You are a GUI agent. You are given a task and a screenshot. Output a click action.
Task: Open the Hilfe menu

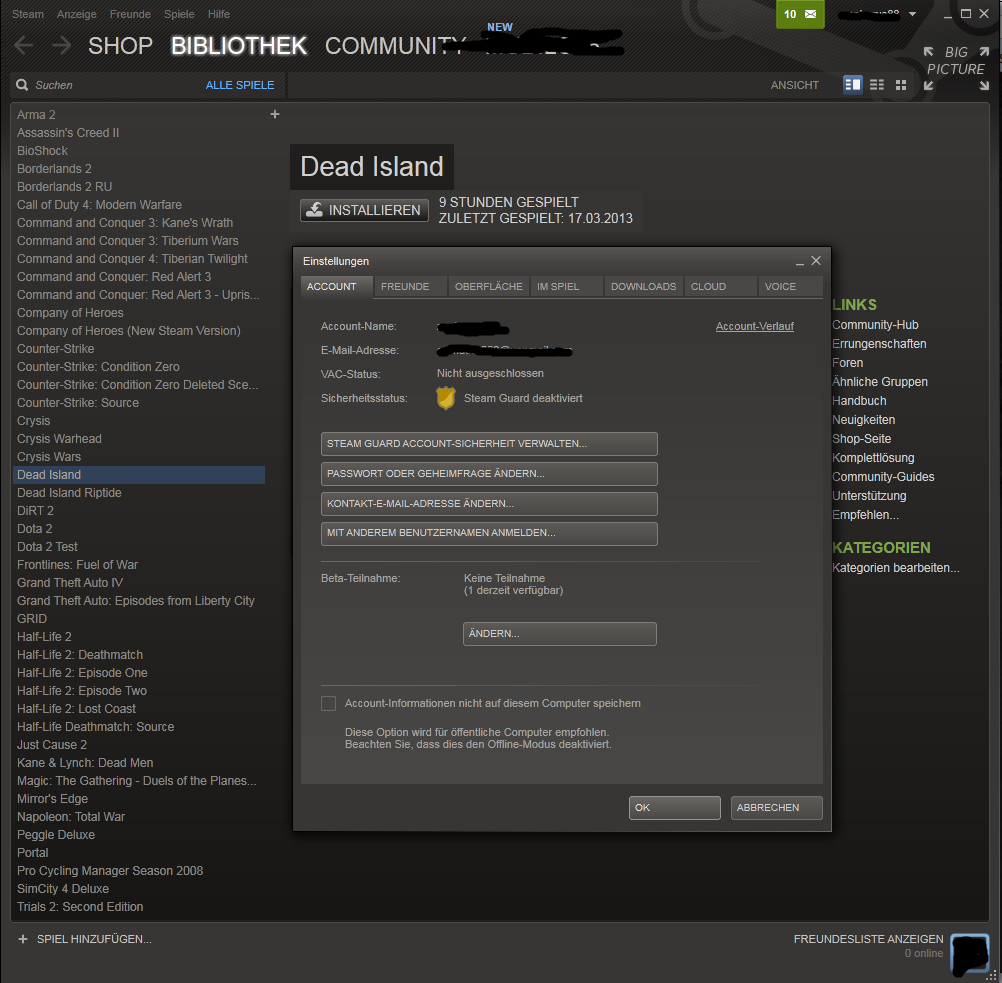(x=219, y=14)
